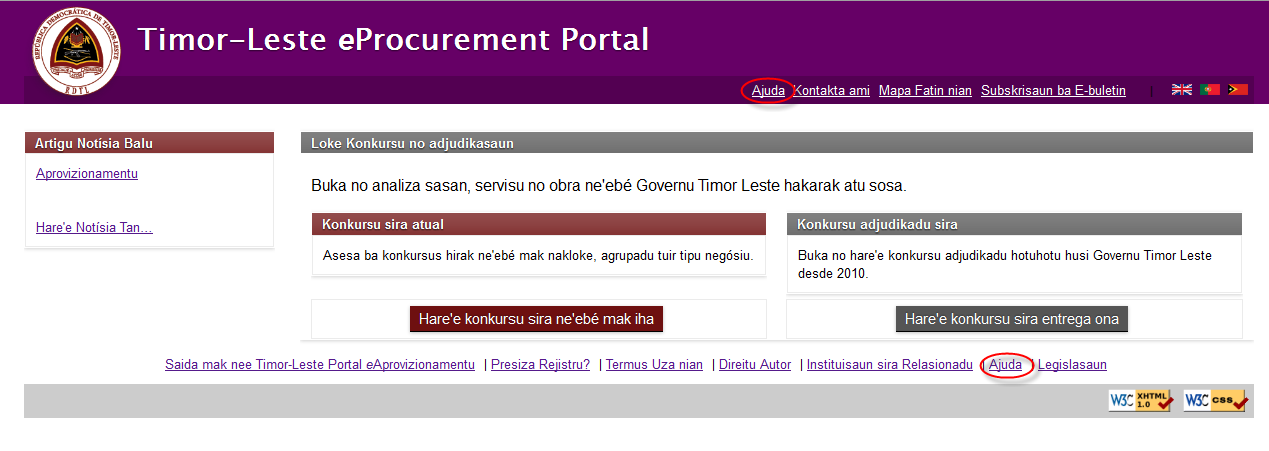Click Presiza Rejistru? footer link
This screenshot has width=1269, height=451.
pyautogui.click(x=540, y=365)
